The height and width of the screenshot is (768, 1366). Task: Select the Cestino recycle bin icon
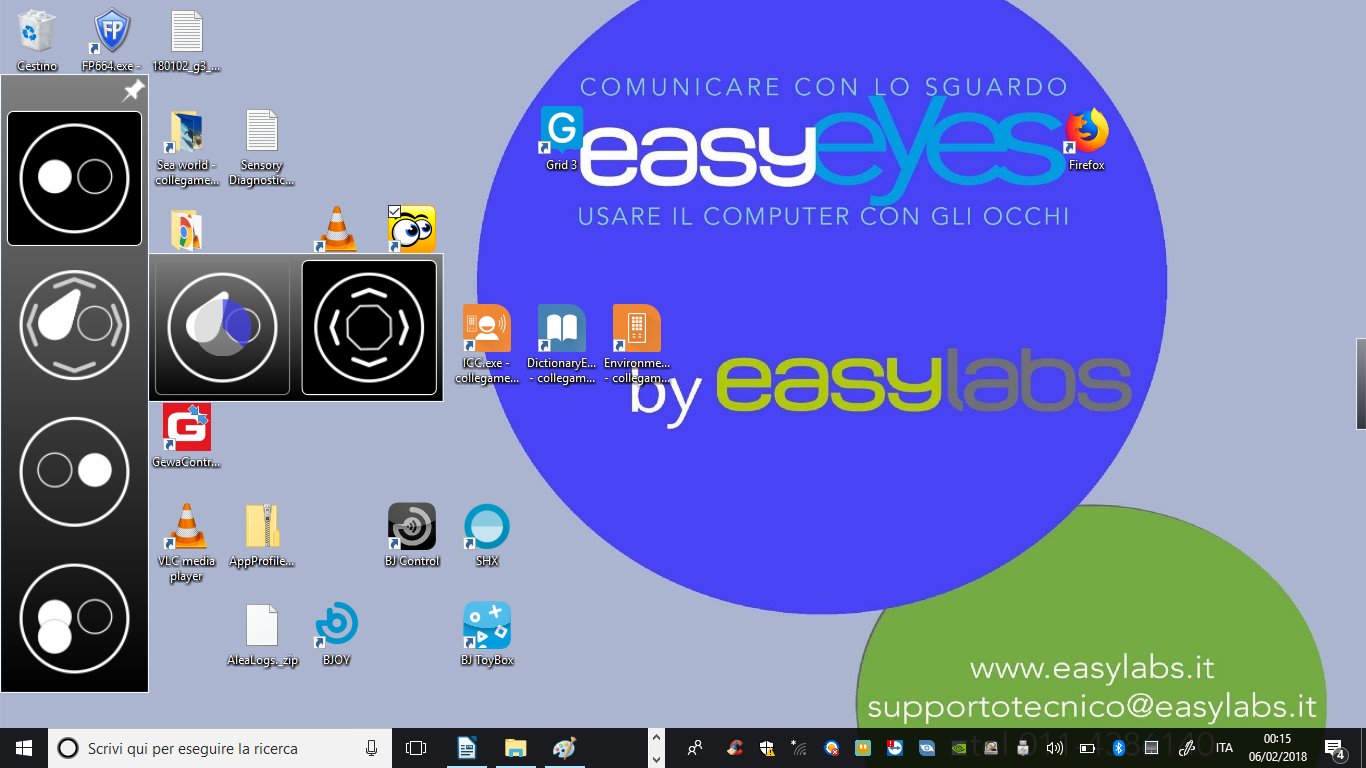tap(37, 41)
